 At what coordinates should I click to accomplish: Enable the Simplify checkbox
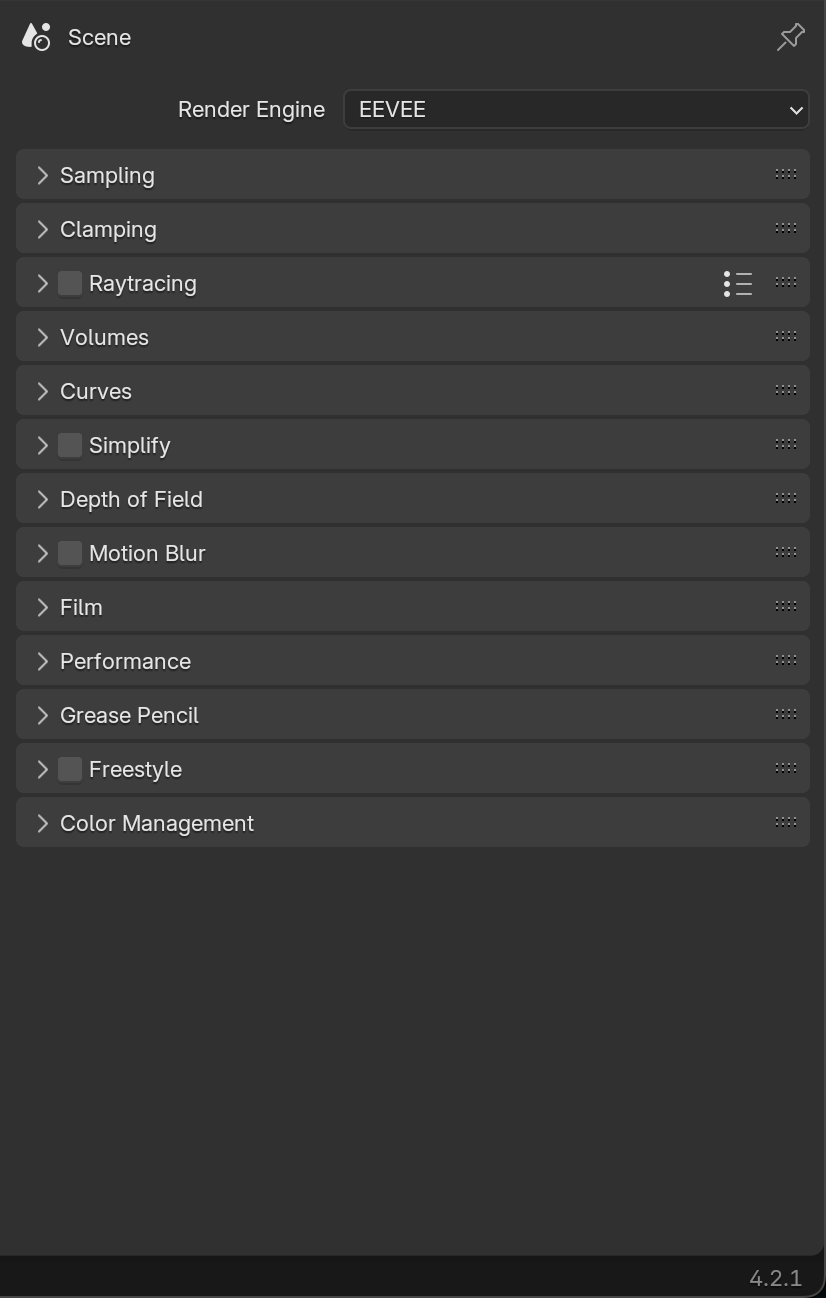(x=70, y=445)
